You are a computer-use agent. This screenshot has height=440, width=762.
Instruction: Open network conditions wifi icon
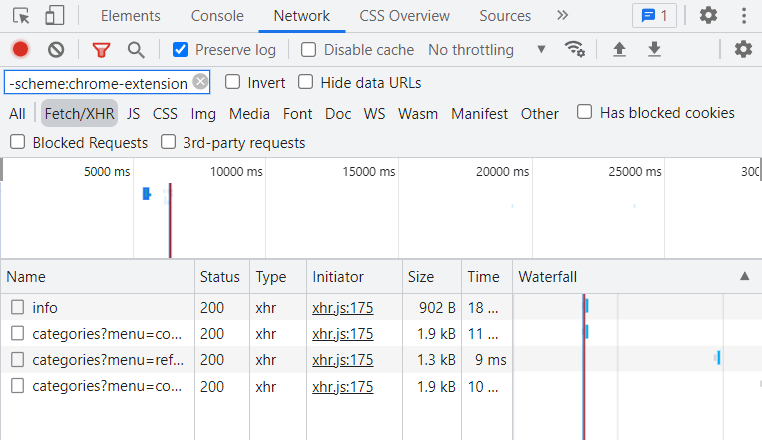click(x=574, y=49)
